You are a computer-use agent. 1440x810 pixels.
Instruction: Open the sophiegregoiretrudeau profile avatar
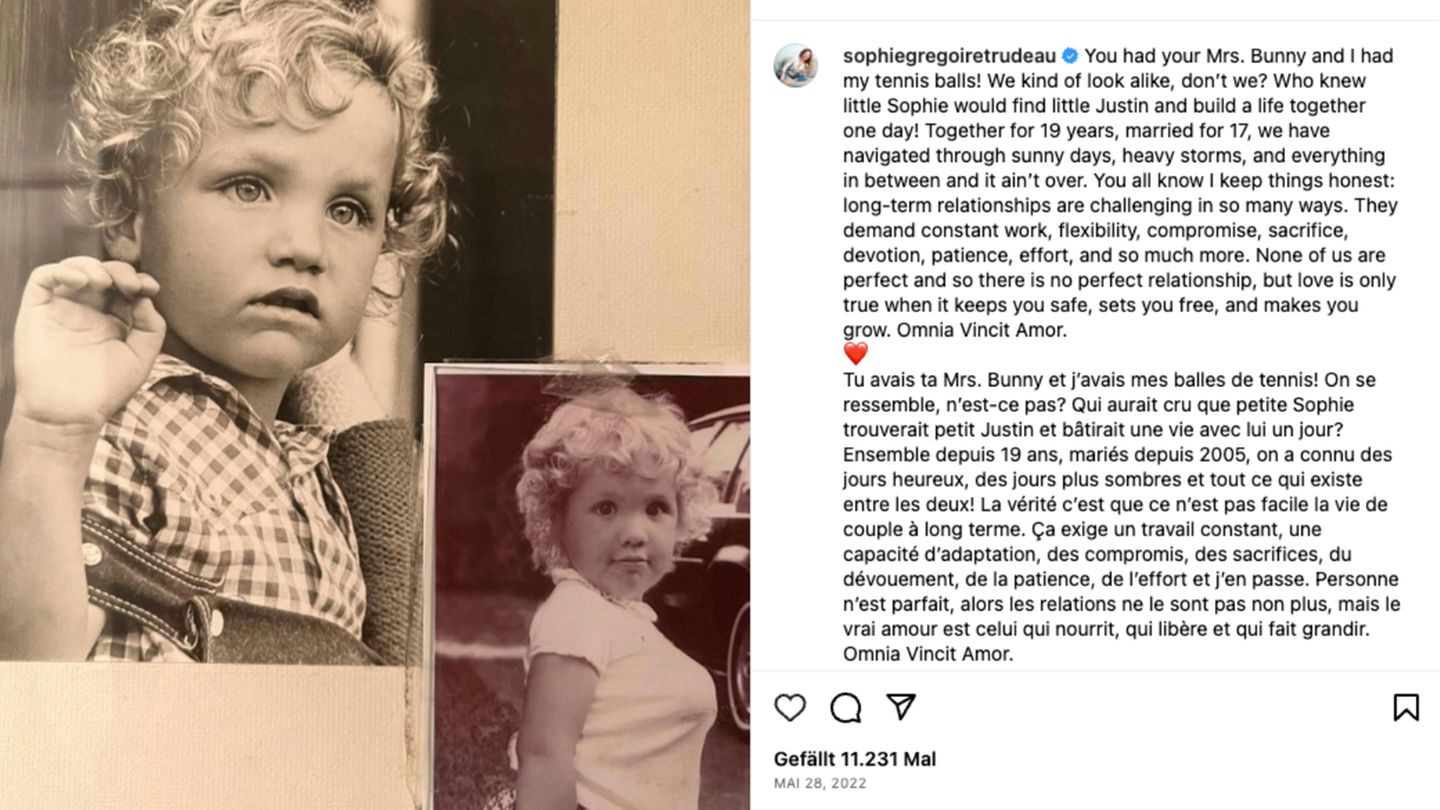point(795,66)
